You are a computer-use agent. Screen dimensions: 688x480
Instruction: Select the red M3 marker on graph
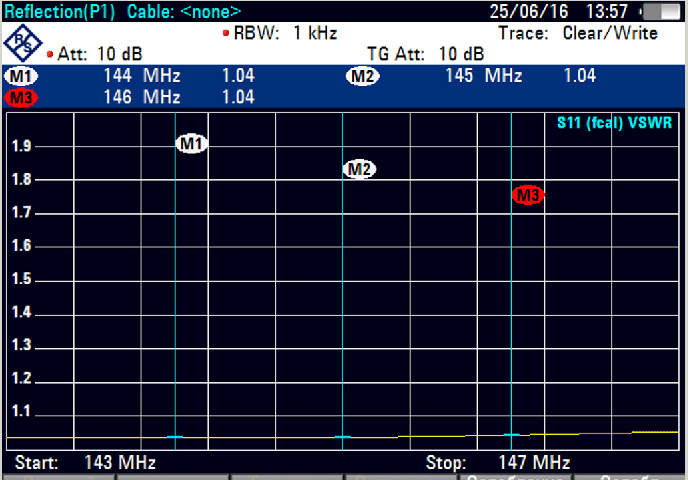click(x=527, y=196)
